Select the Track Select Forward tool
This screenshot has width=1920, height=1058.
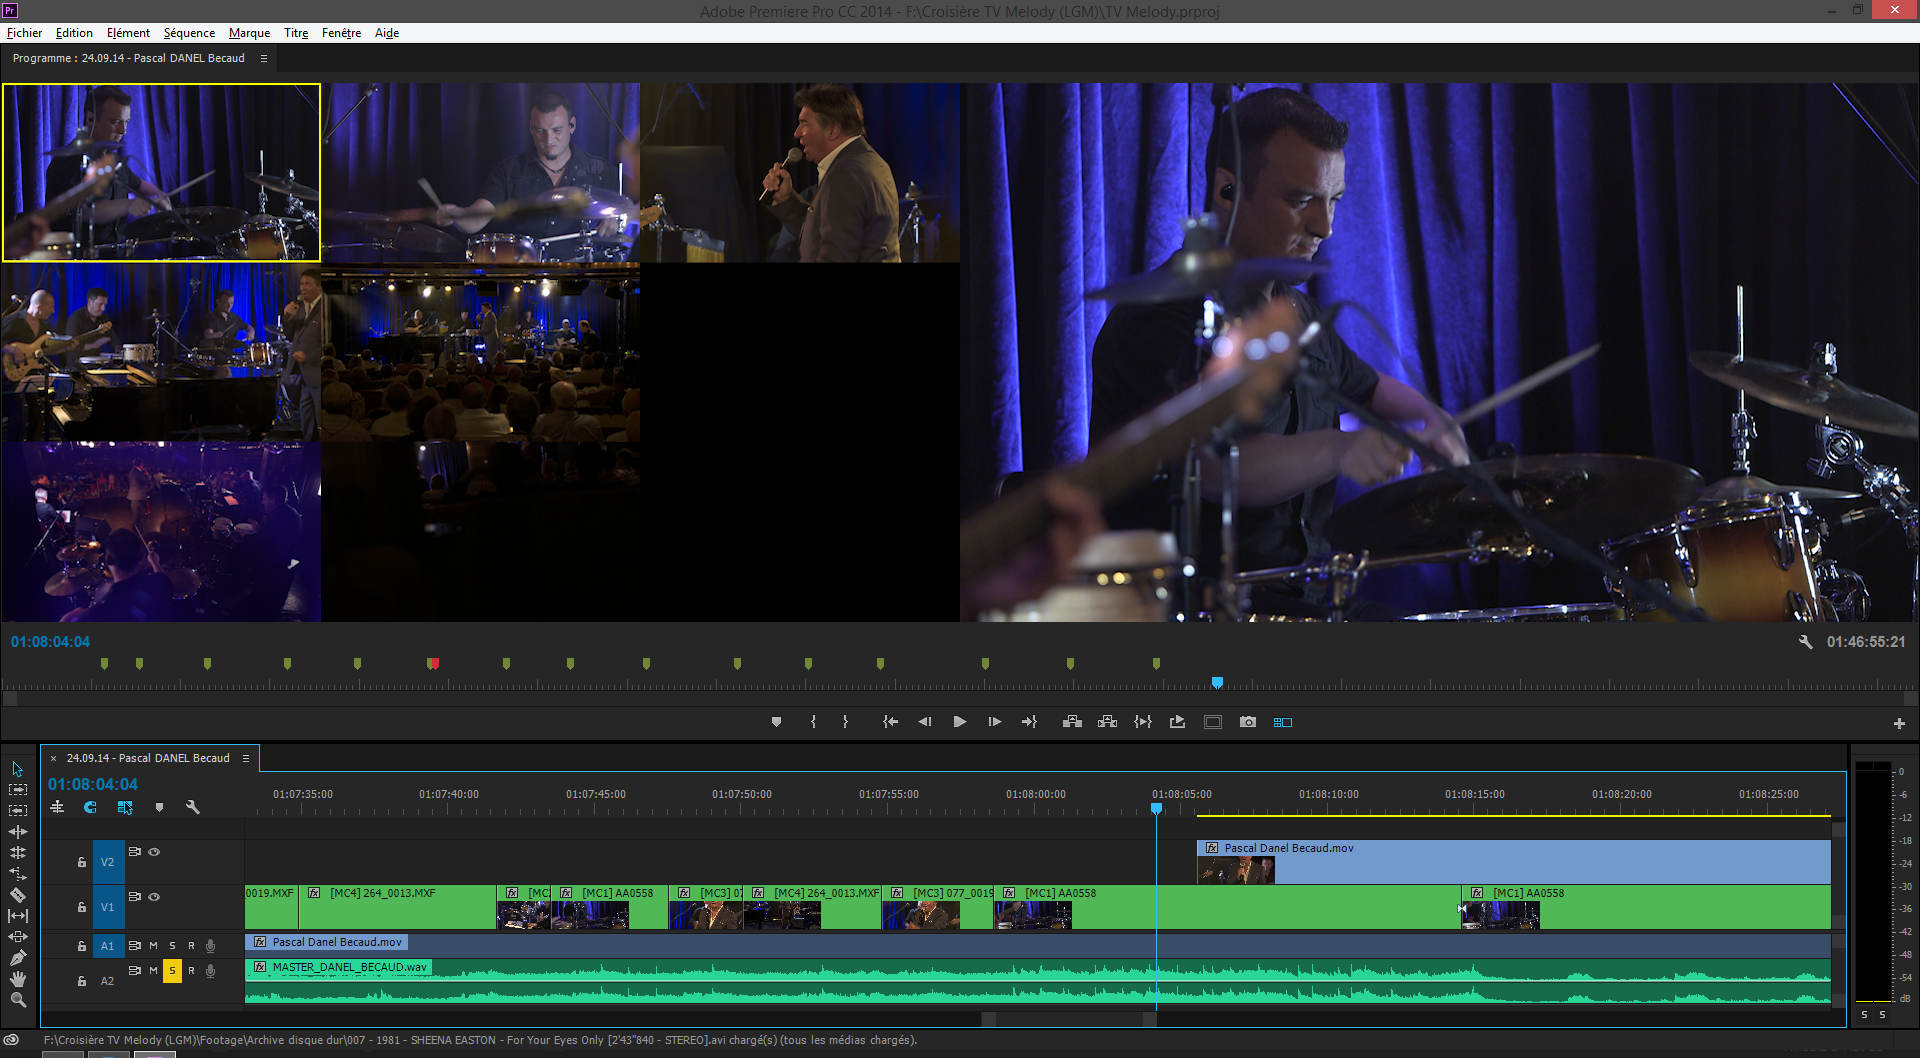pyautogui.click(x=17, y=790)
